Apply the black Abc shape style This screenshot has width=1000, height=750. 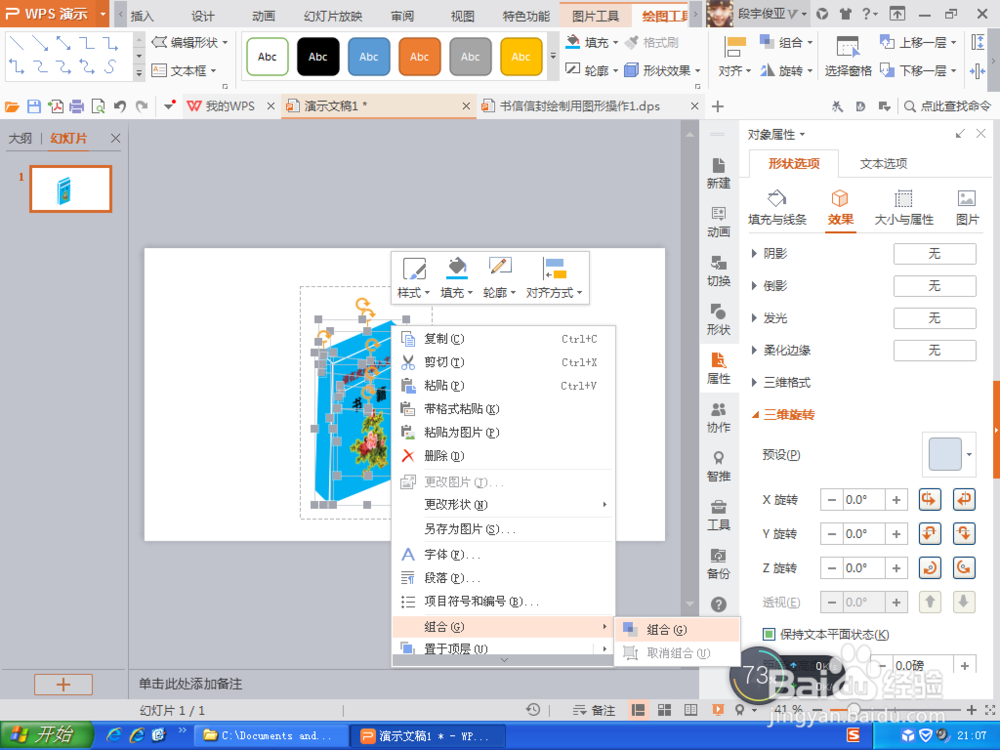[x=318, y=57]
